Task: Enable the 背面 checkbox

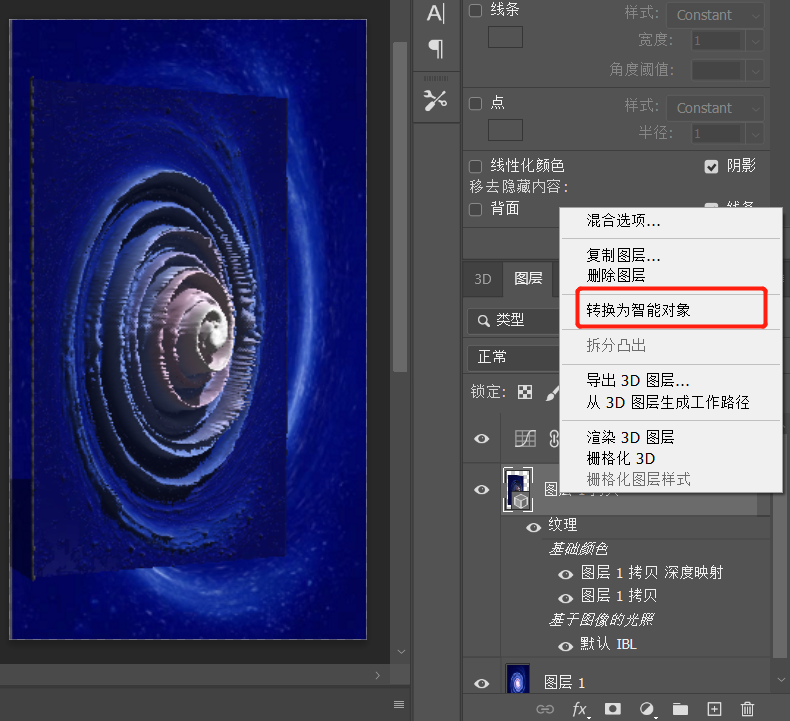Action: point(476,209)
